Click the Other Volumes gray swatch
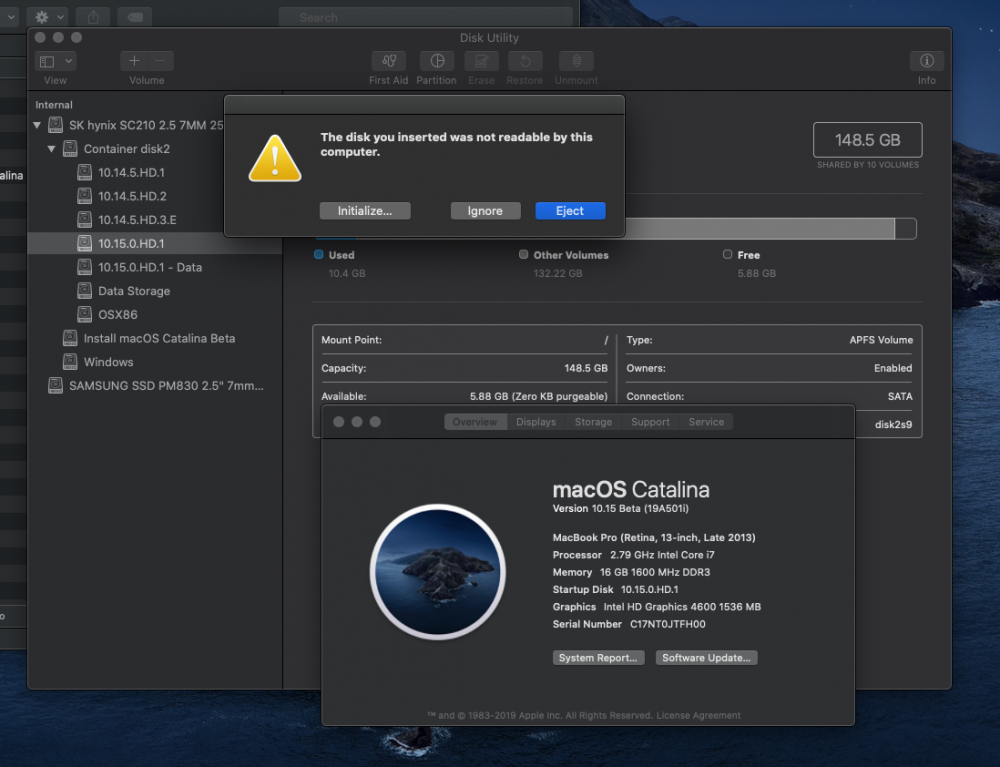 (524, 254)
